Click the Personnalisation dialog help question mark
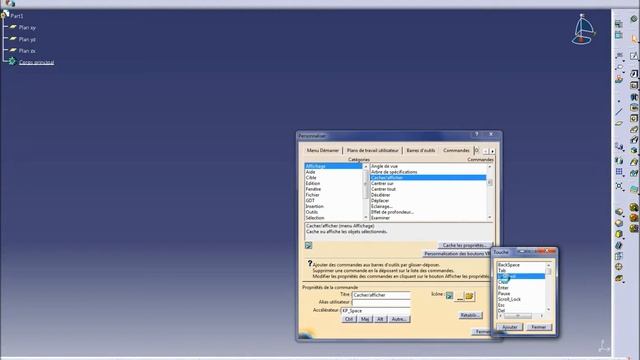 pyautogui.click(x=476, y=134)
